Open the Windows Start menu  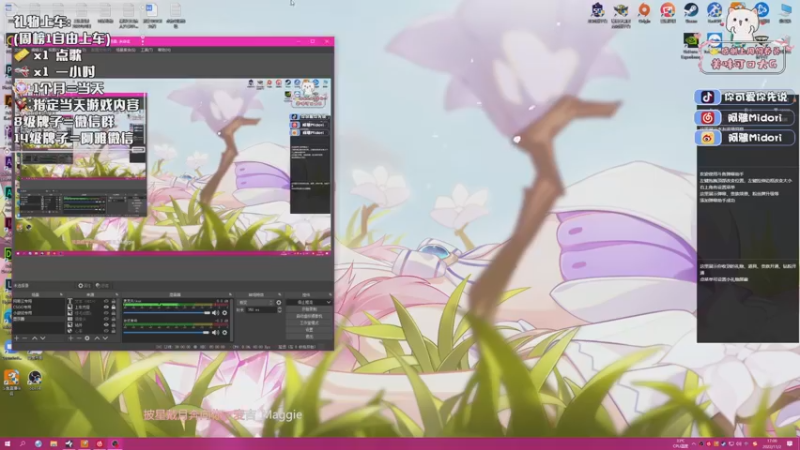[x=7, y=444]
